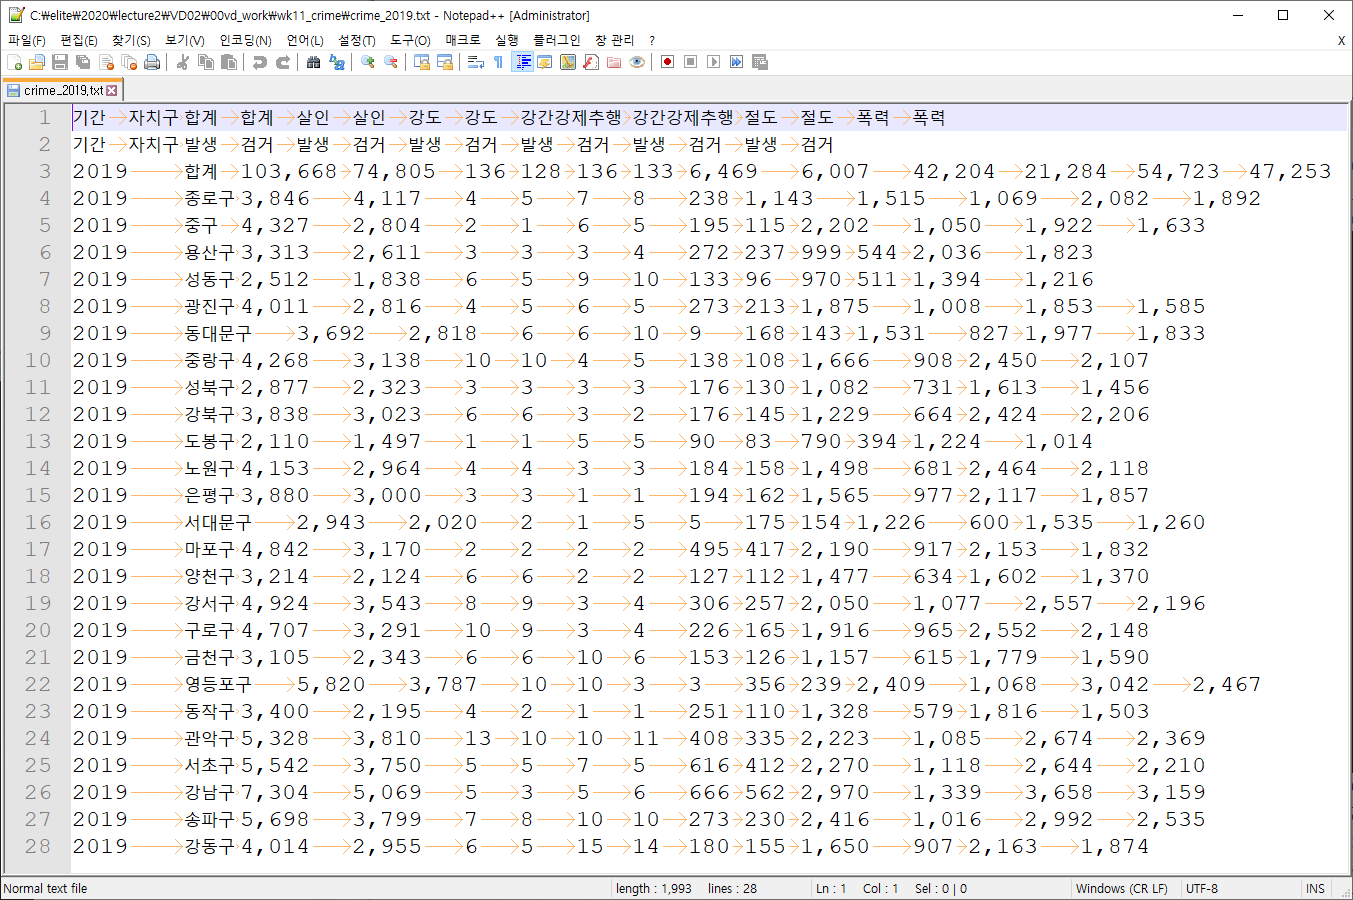This screenshot has width=1353, height=900.
Task: Place the cursor on 종로구 in line 4
Action: pos(210,198)
